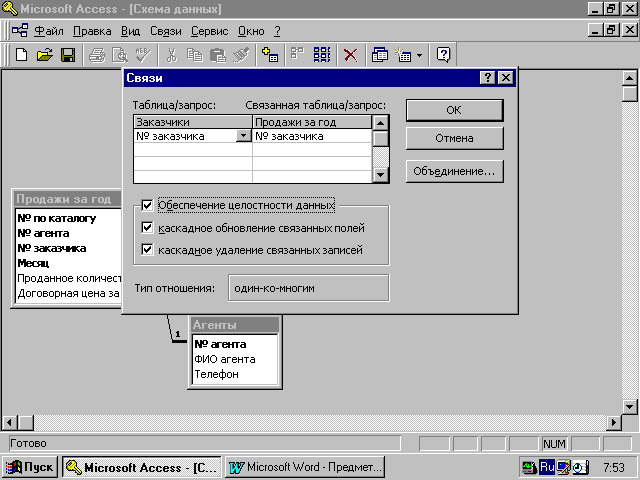
Task: Click the Тип отношения field один-ко-многим
Action: [x=309, y=288]
